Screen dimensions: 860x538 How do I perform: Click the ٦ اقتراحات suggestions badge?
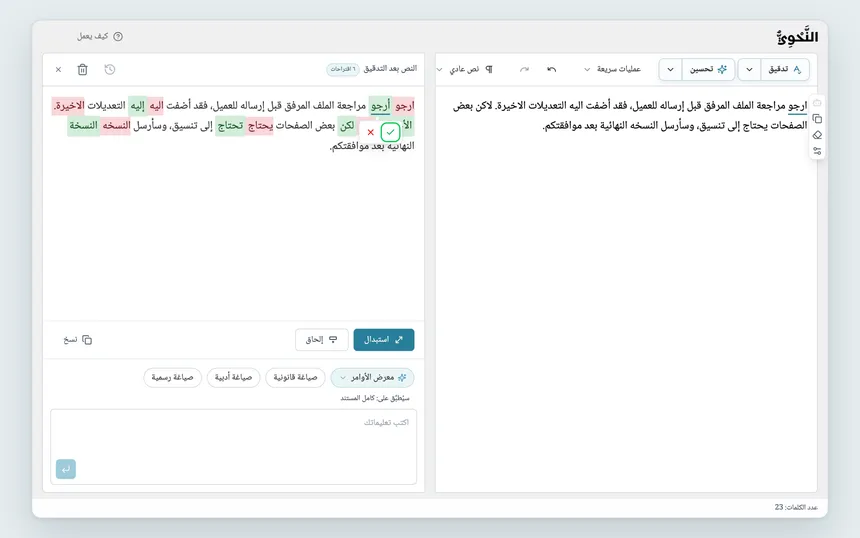[343, 69]
